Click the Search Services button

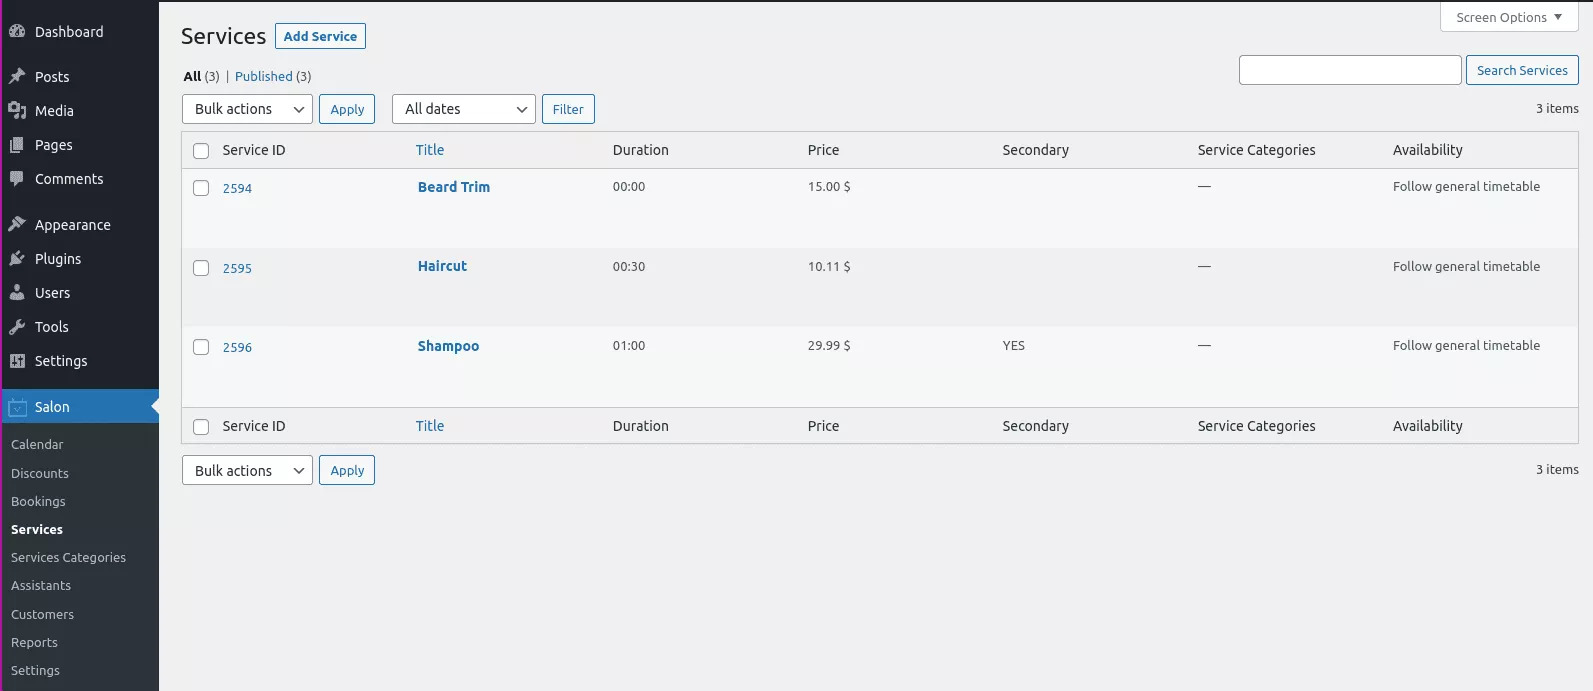click(x=1522, y=70)
